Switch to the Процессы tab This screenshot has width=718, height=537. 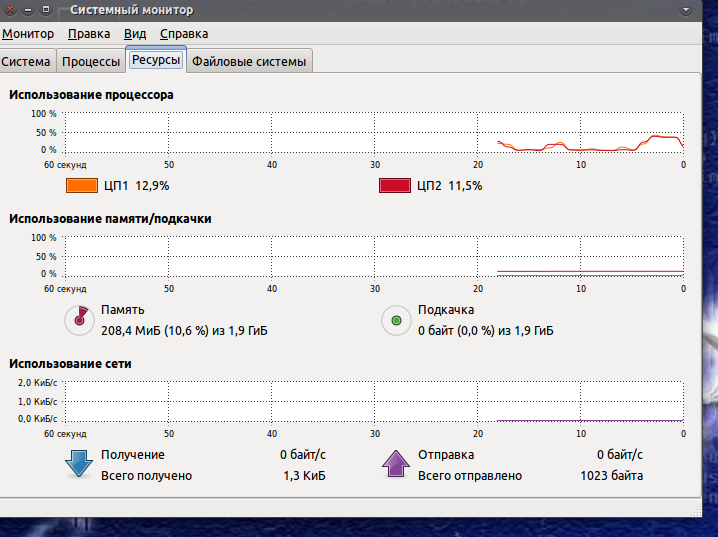pyautogui.click(x=91, y=62)
